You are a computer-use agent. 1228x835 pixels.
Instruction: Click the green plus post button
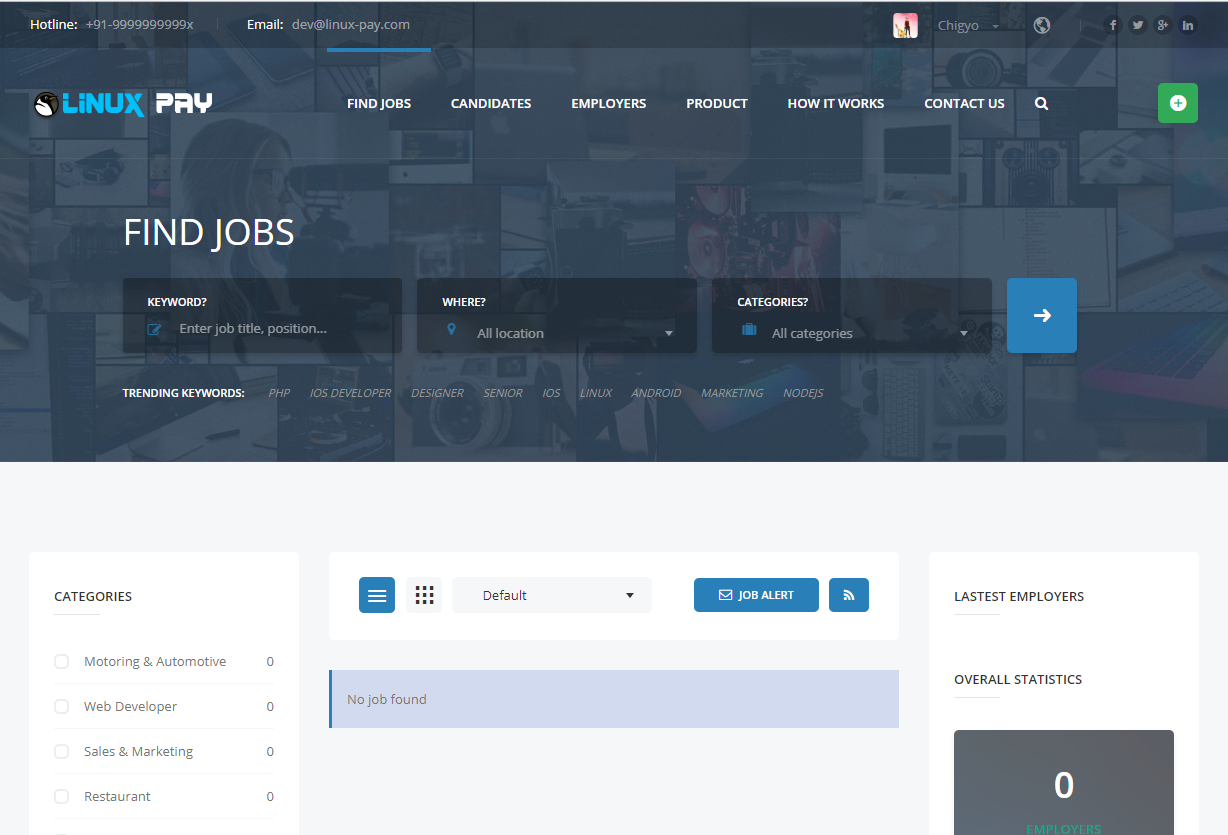click(1177, 103)
